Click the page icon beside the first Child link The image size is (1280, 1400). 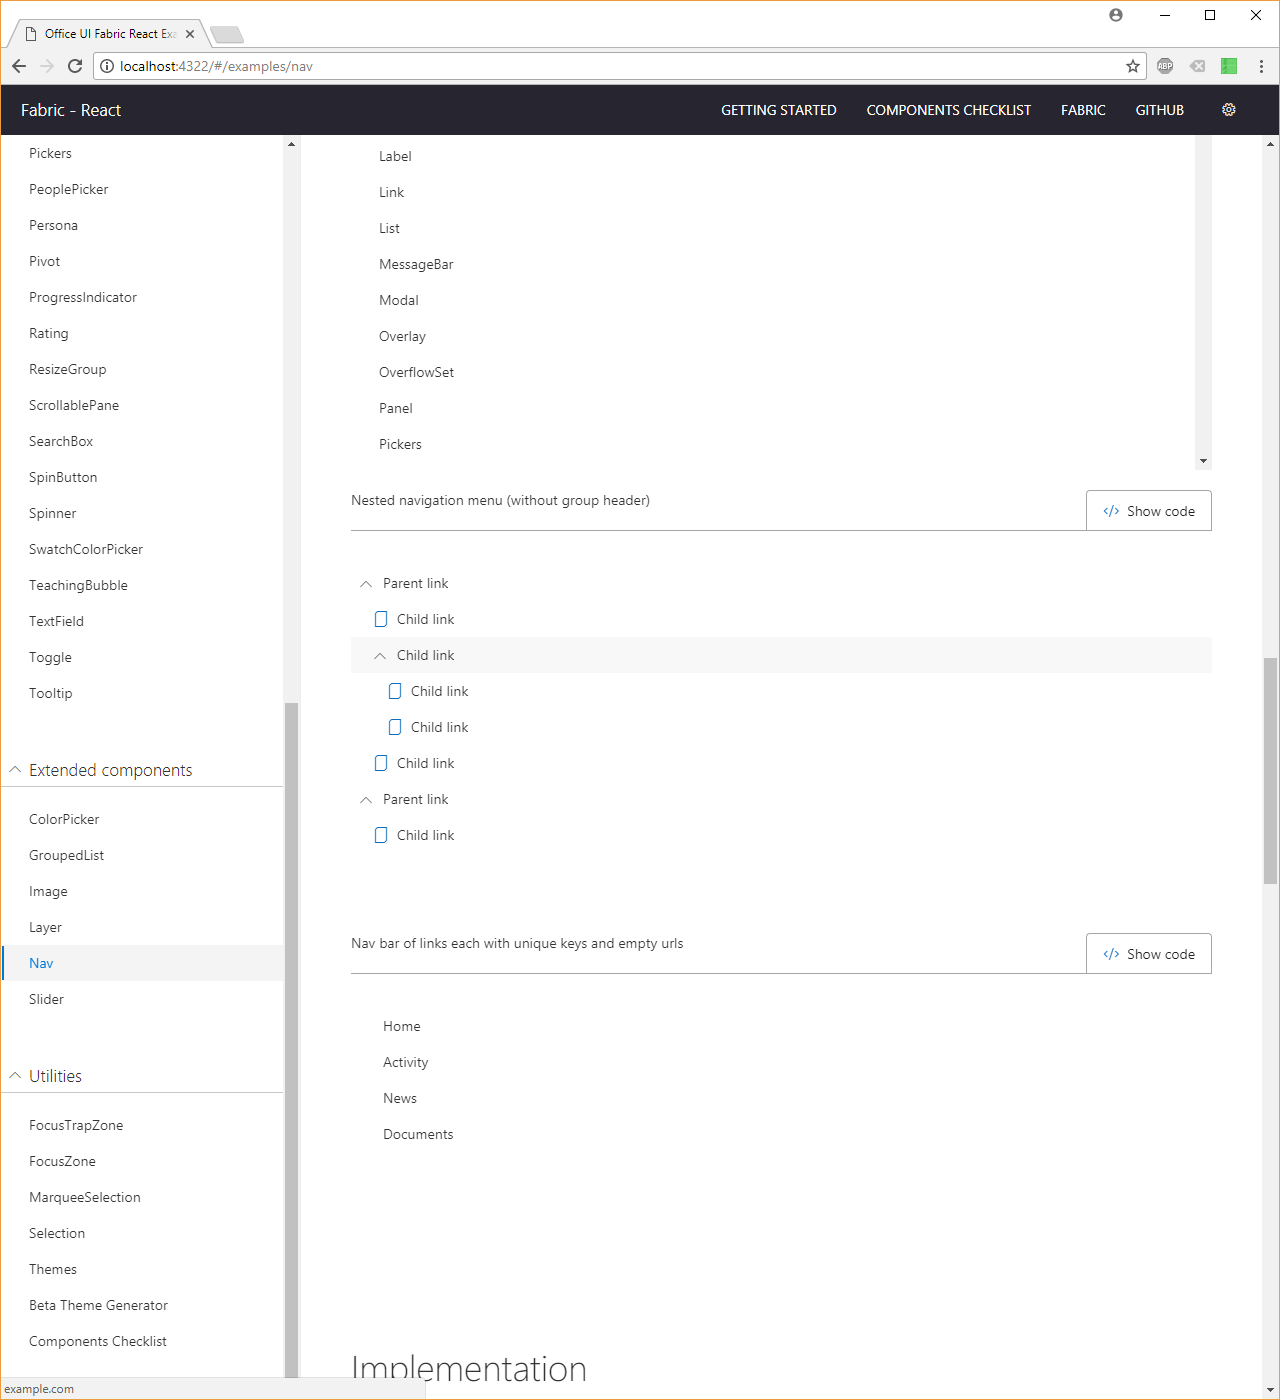pyautogui.click(x=381, y=618)
